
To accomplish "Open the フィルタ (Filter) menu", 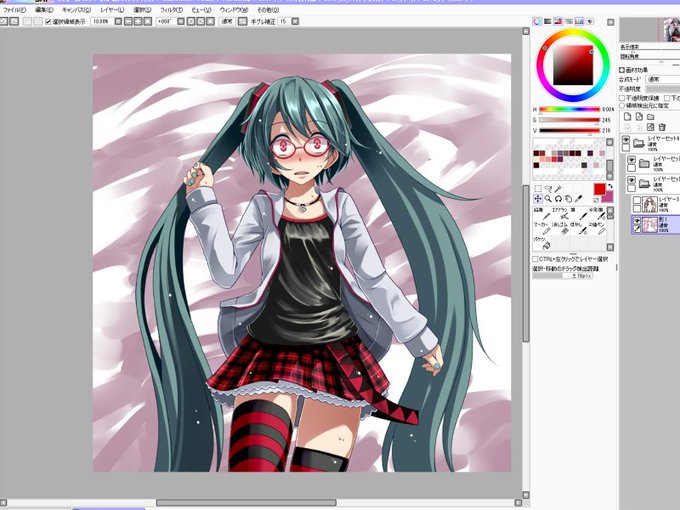I will [x=171, y=10].
